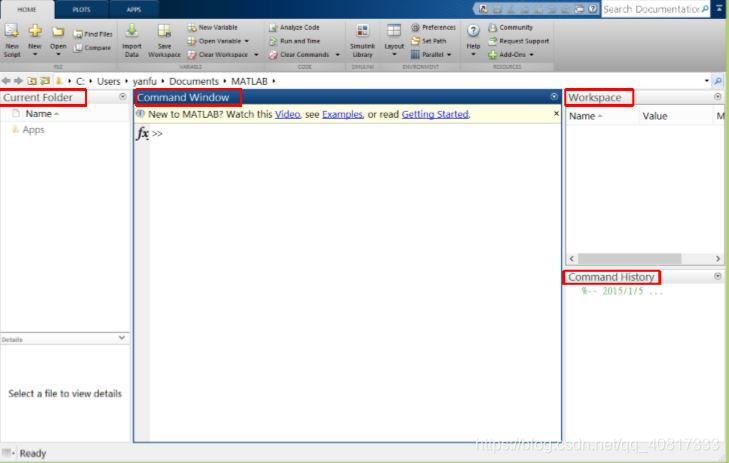Expand the Clear Workspace dropdown arrow
Image resolution: width=729 pixels, height=463 pixels.
point(256,54)
